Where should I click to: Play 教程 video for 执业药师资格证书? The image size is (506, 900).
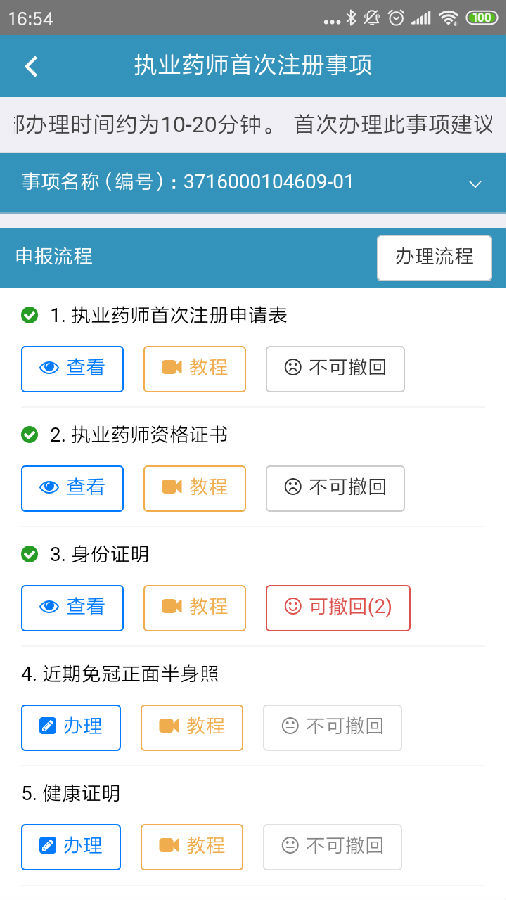pyautogui.click(x=194, y=488)
